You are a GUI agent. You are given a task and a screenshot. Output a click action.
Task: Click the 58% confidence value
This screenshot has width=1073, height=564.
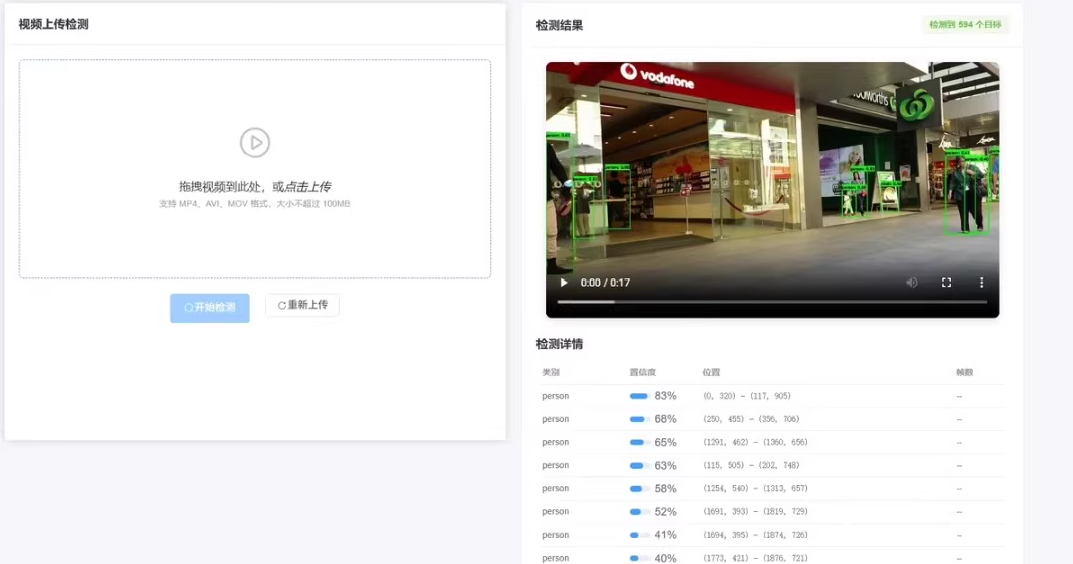click(x=665, y=489)
